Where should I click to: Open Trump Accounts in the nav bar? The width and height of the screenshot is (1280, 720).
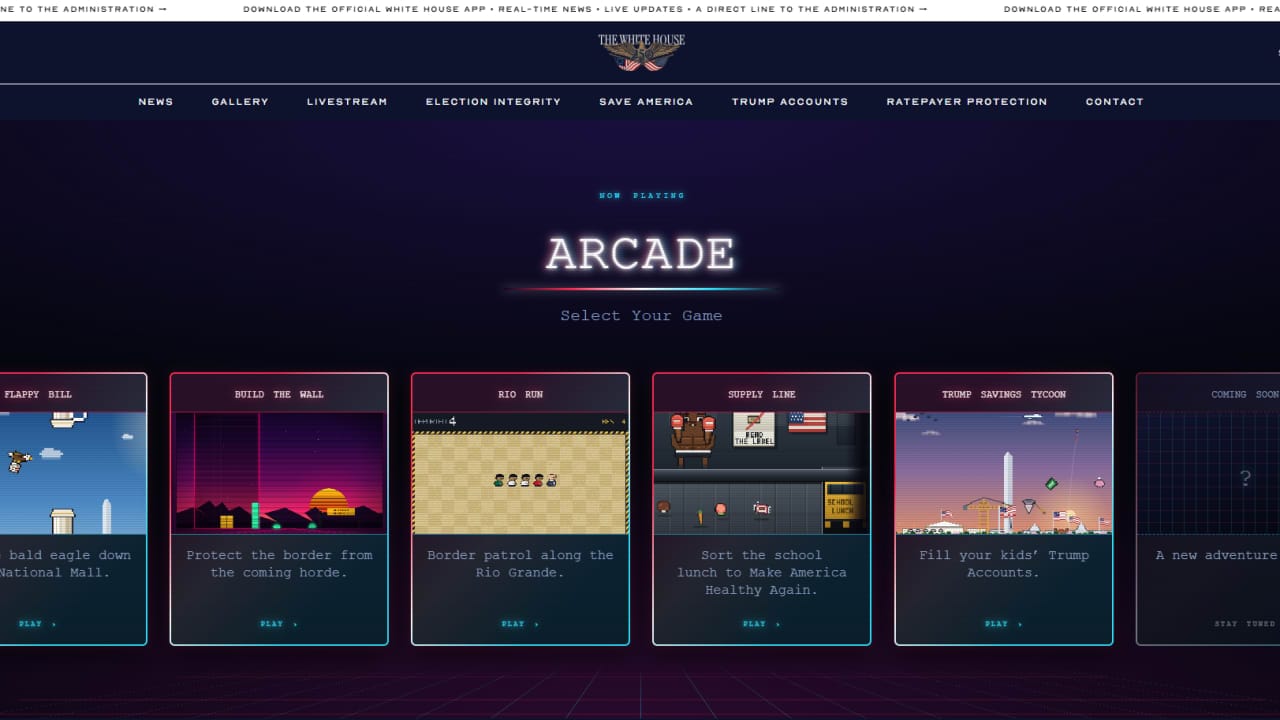pyautogui.click(x=790, y=102)
